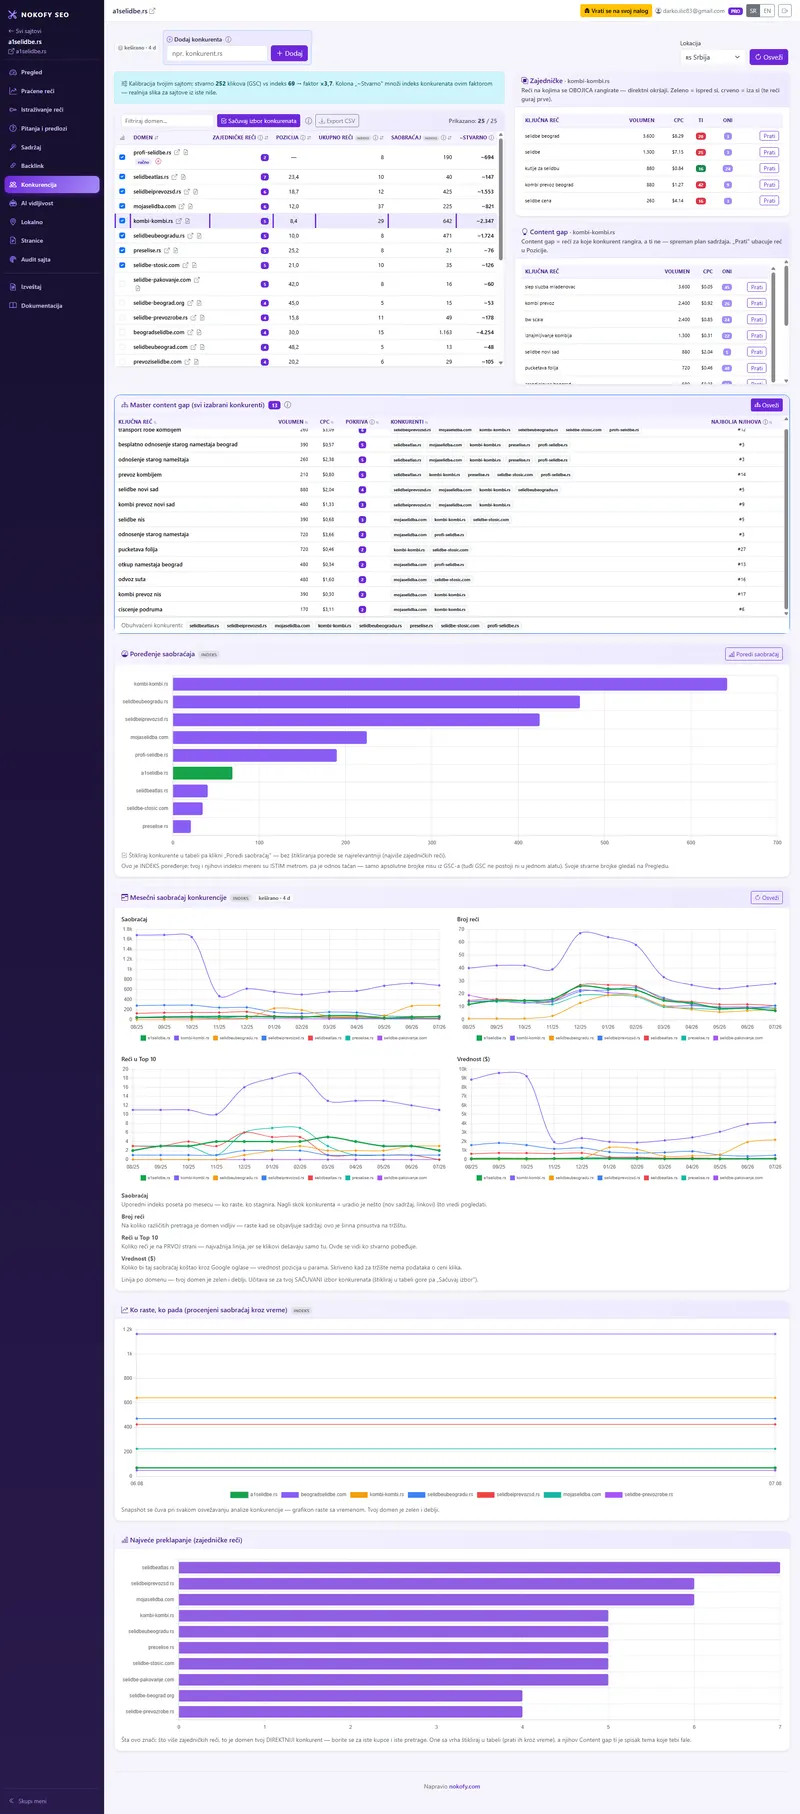This screenshot has width=800, height=1814.
Task: Sort table by DOMEN column
Action: pos(146,138)
